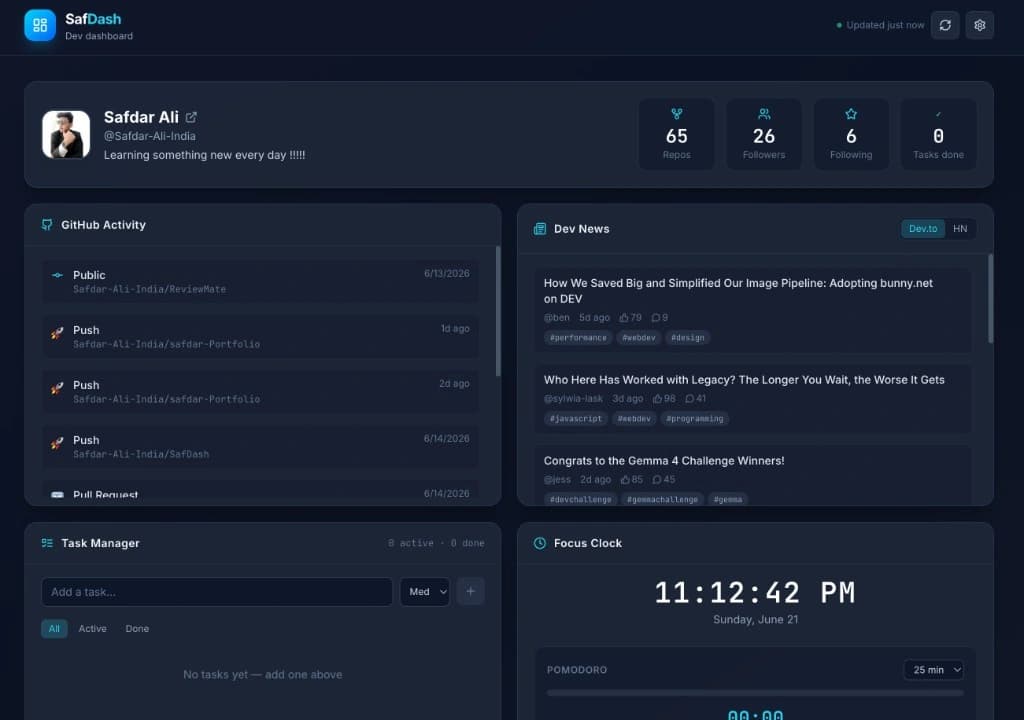Click likes icon on the Gemma 4 article
The height and width of the screenshot is (720, 1024).
pos(625,480)
